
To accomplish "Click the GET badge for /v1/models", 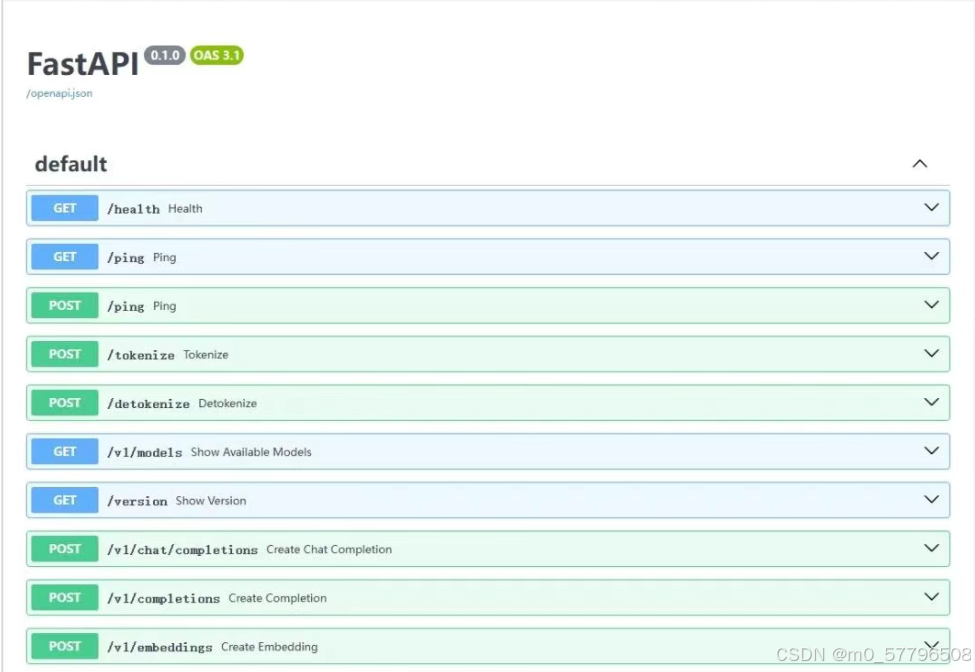I will [65, 451].
